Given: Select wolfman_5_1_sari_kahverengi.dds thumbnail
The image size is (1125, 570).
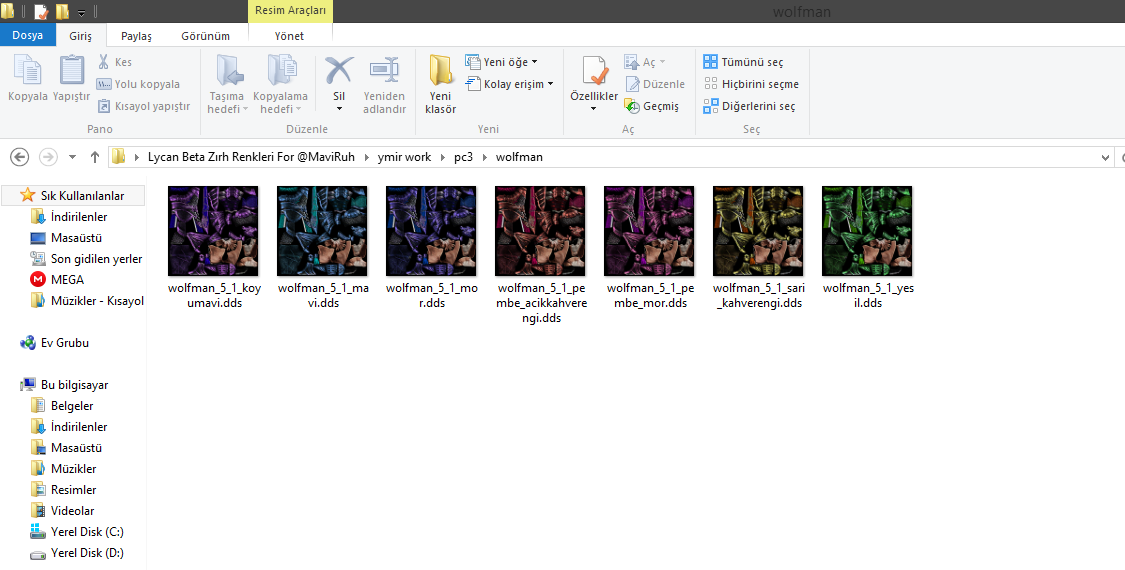Looking at the screenshot, I should 758,231.
